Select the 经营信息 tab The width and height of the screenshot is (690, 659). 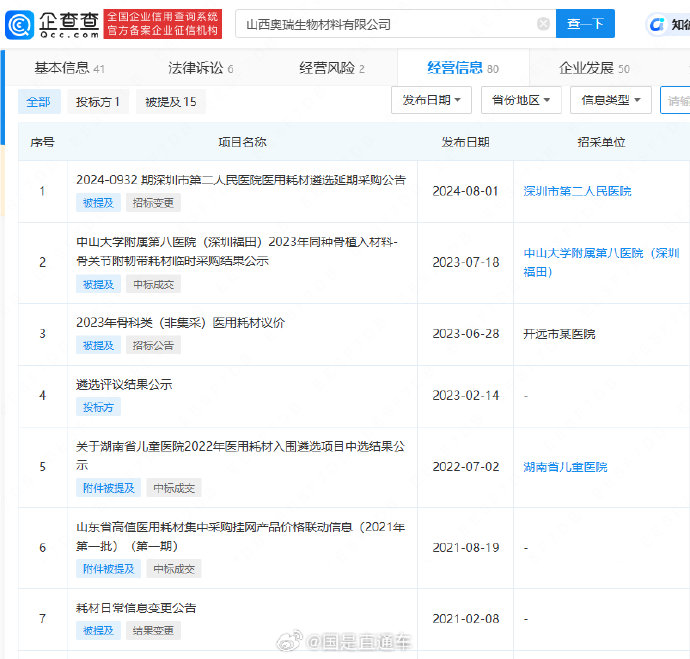pyautogui.click(x=463, y=68)
